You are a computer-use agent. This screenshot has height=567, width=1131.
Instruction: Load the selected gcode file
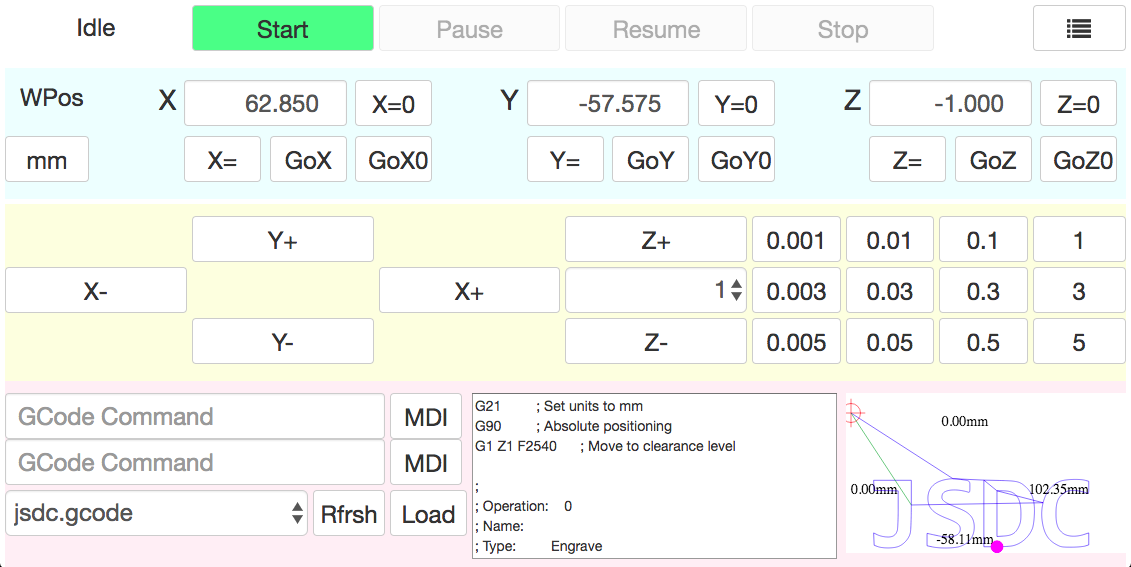pyautogui.click(x=428, y=514)
